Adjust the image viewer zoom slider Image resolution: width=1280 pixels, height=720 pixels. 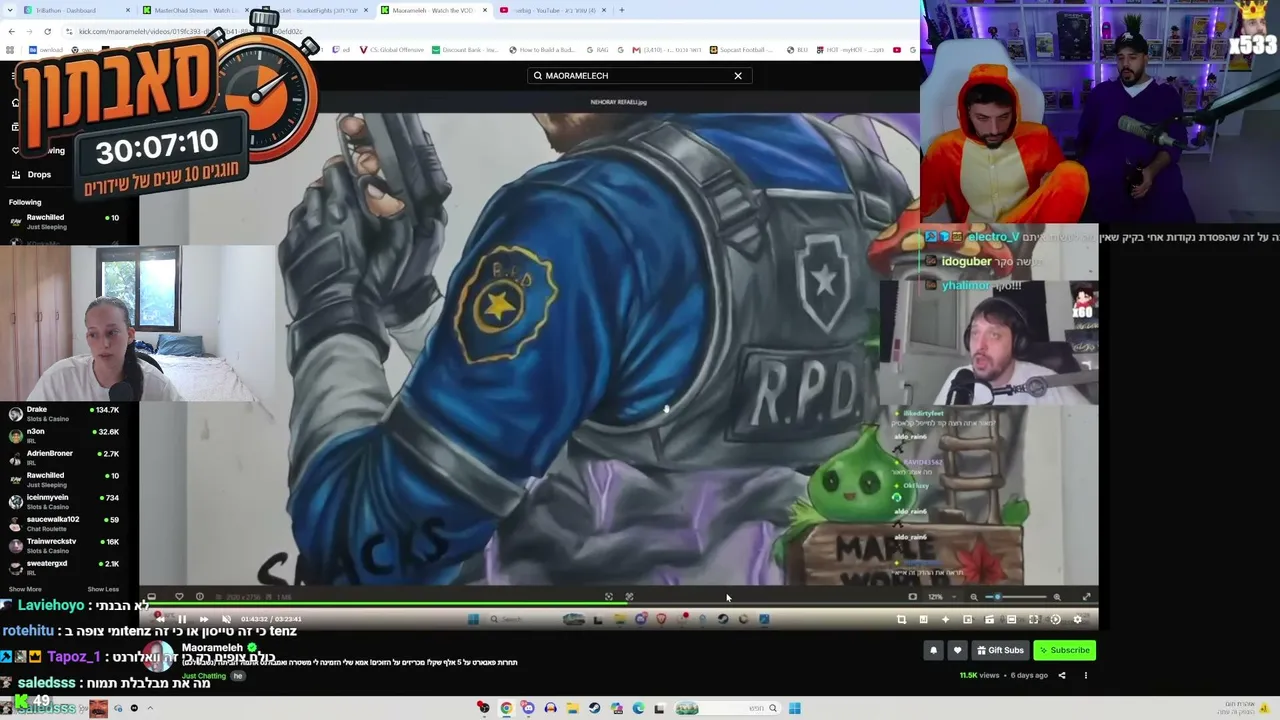click(1015, 597)
